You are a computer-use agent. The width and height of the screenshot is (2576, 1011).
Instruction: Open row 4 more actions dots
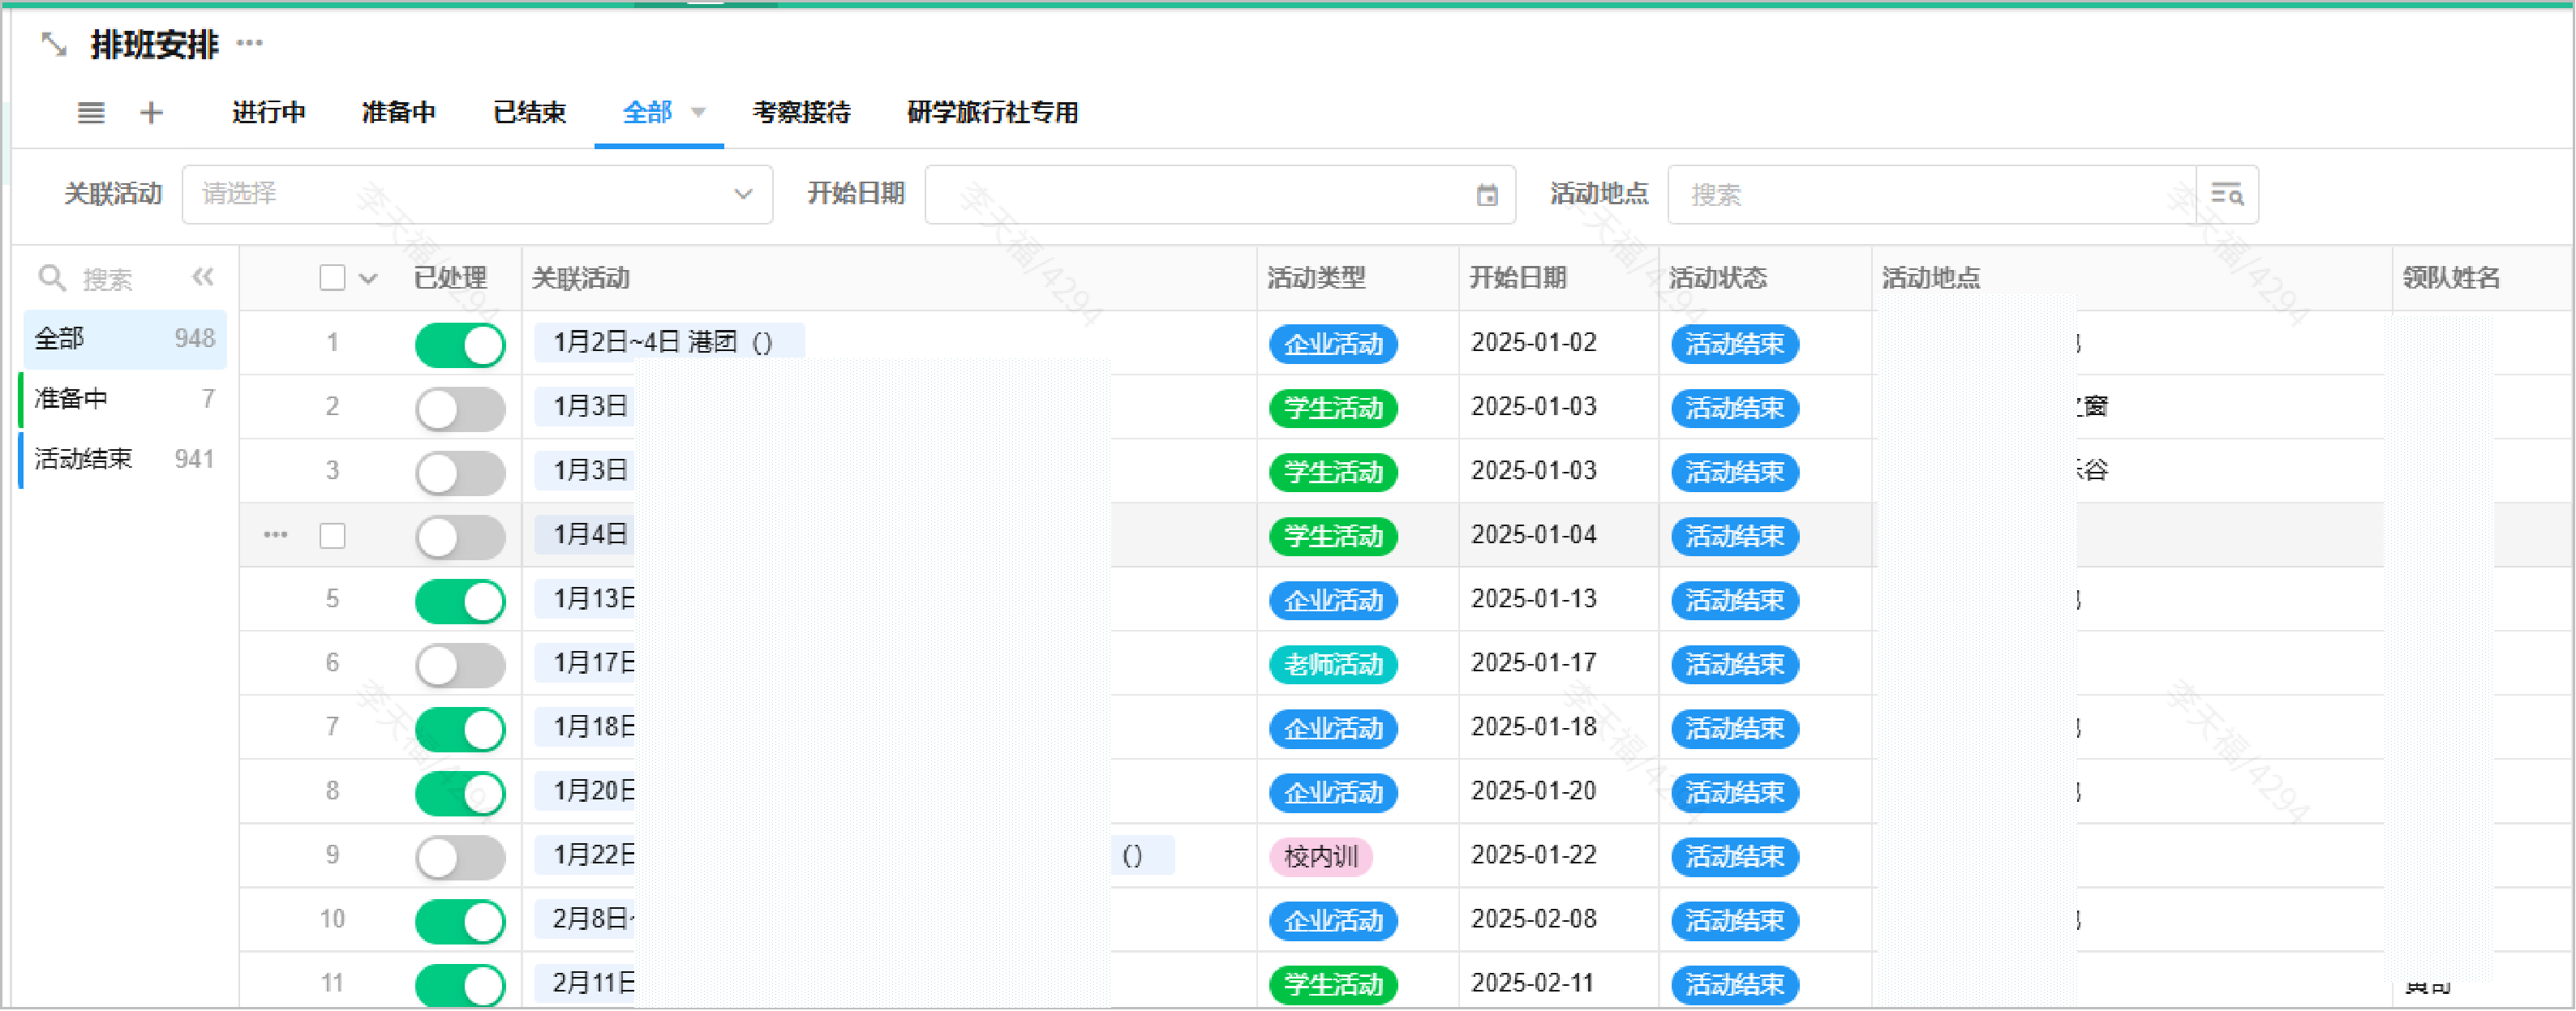276,535
